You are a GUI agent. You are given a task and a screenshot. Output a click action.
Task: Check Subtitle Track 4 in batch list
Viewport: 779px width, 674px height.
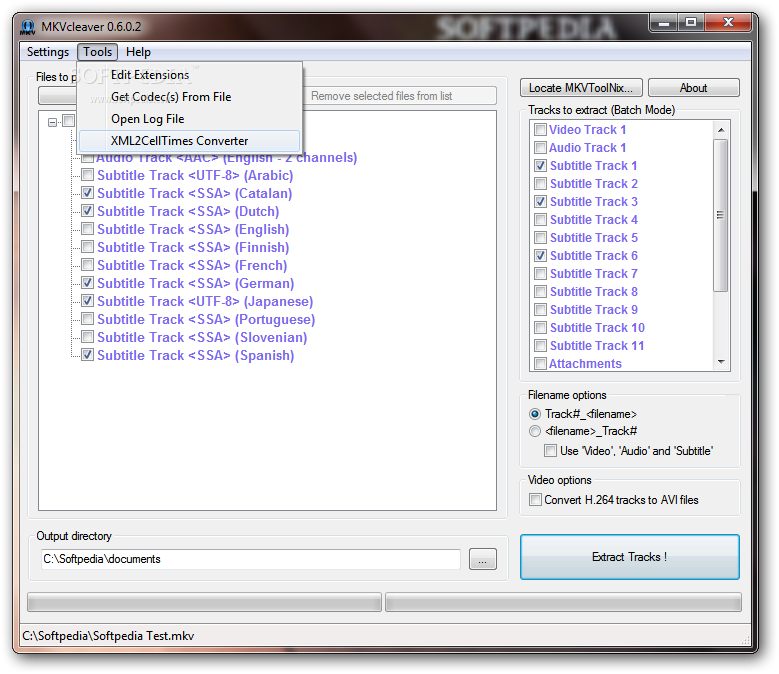point(541,220)
